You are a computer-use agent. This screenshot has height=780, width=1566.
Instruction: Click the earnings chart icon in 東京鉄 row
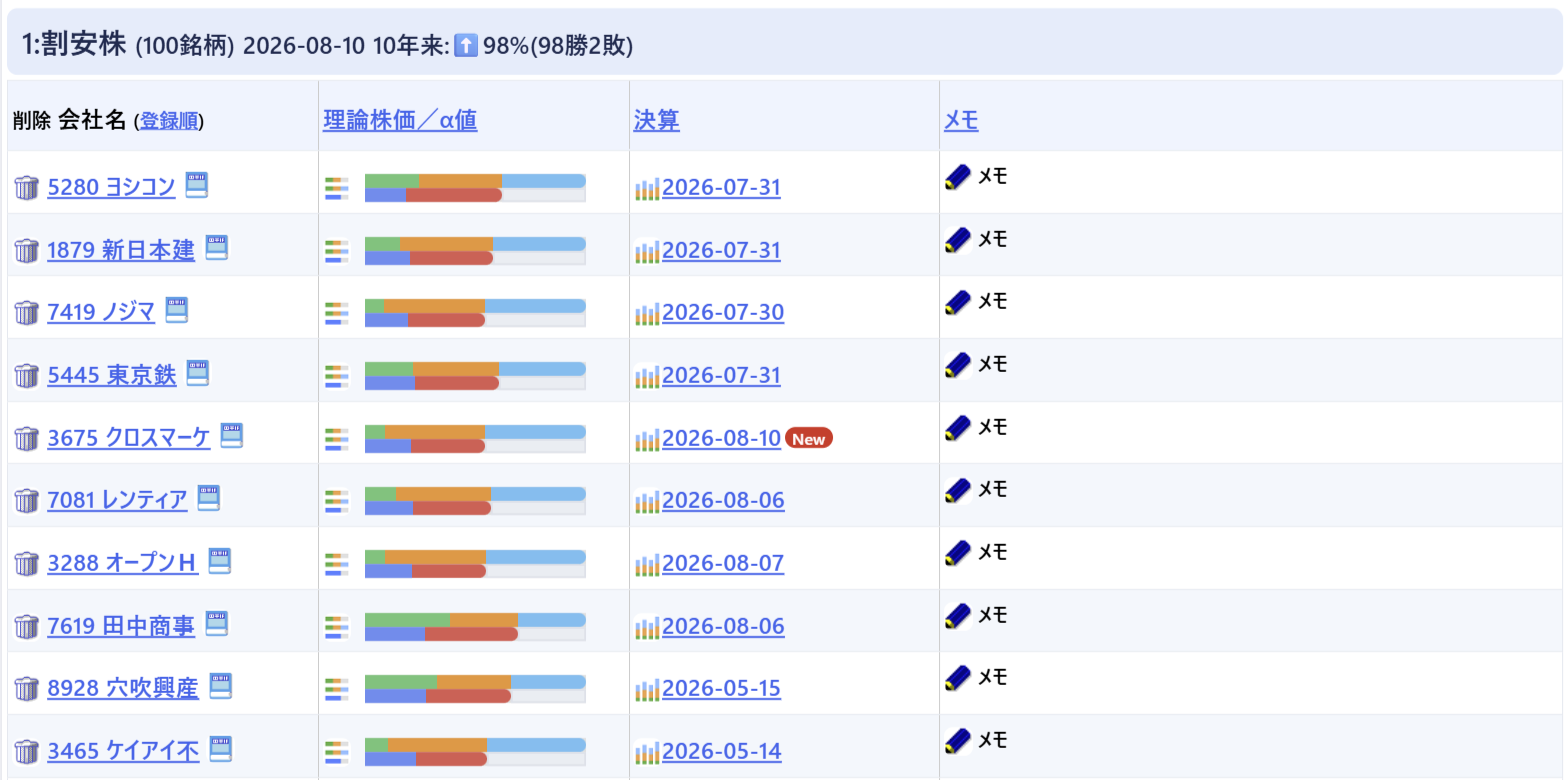click(647, 376)
